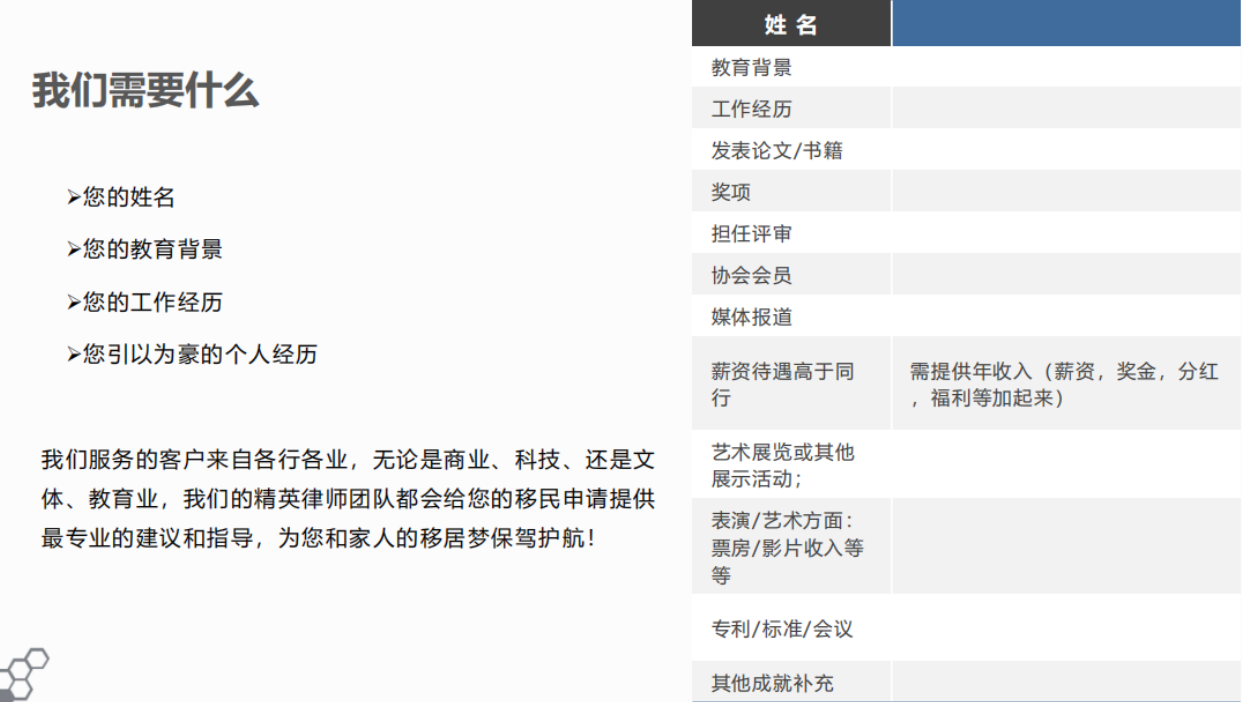Select the table cell 表演/艺术方面 票房/影片收入

pyautogui.click(x=791, y=547)
